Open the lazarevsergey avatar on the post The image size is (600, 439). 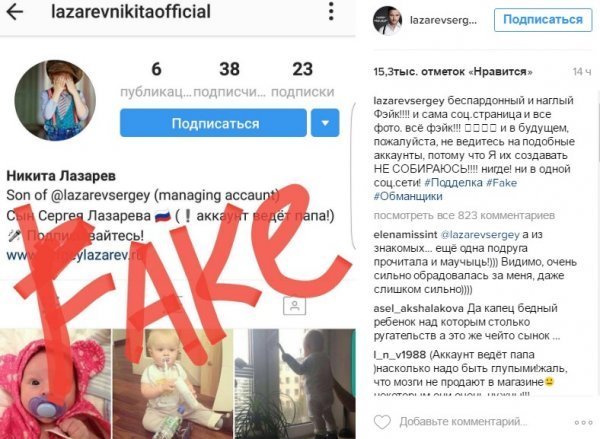click(387, 20)
